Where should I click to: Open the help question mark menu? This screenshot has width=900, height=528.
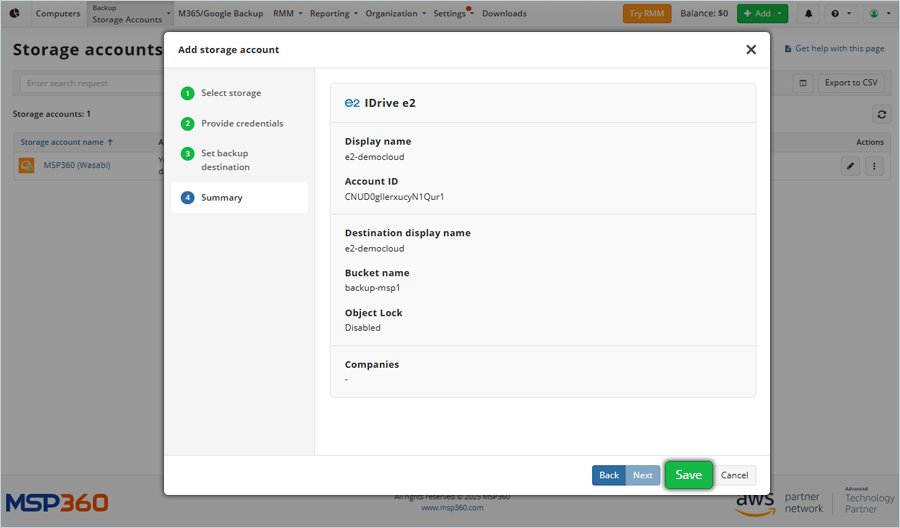point(839,14)
